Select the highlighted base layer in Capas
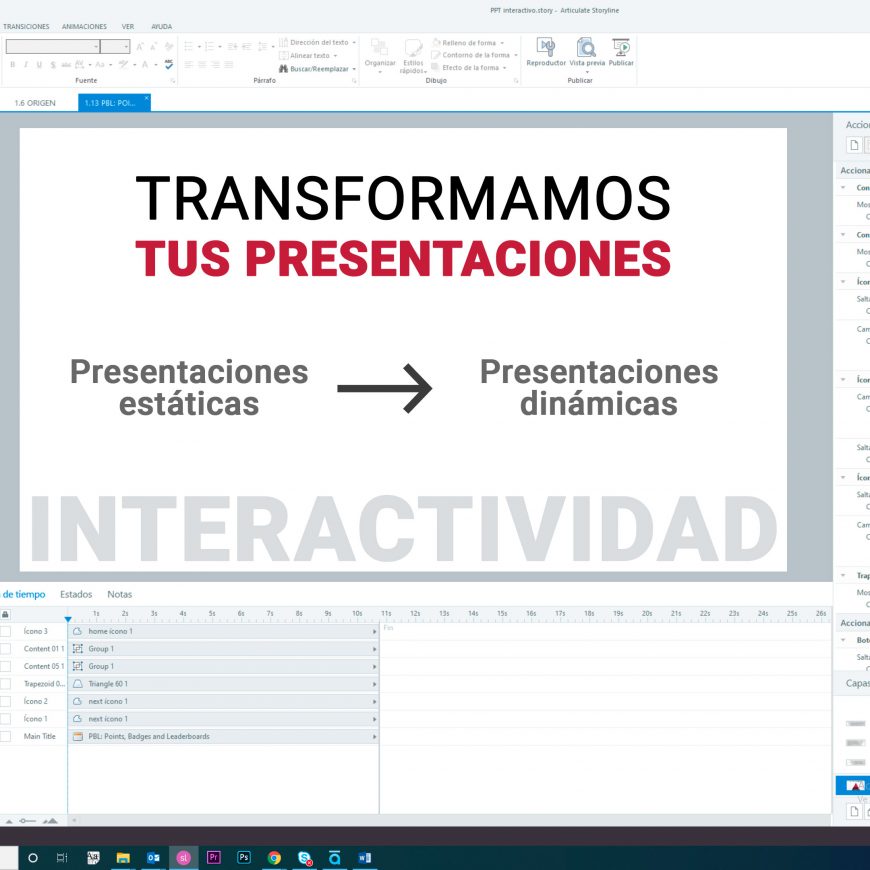This screenshot has height=870, width=870. click(853, 786)
